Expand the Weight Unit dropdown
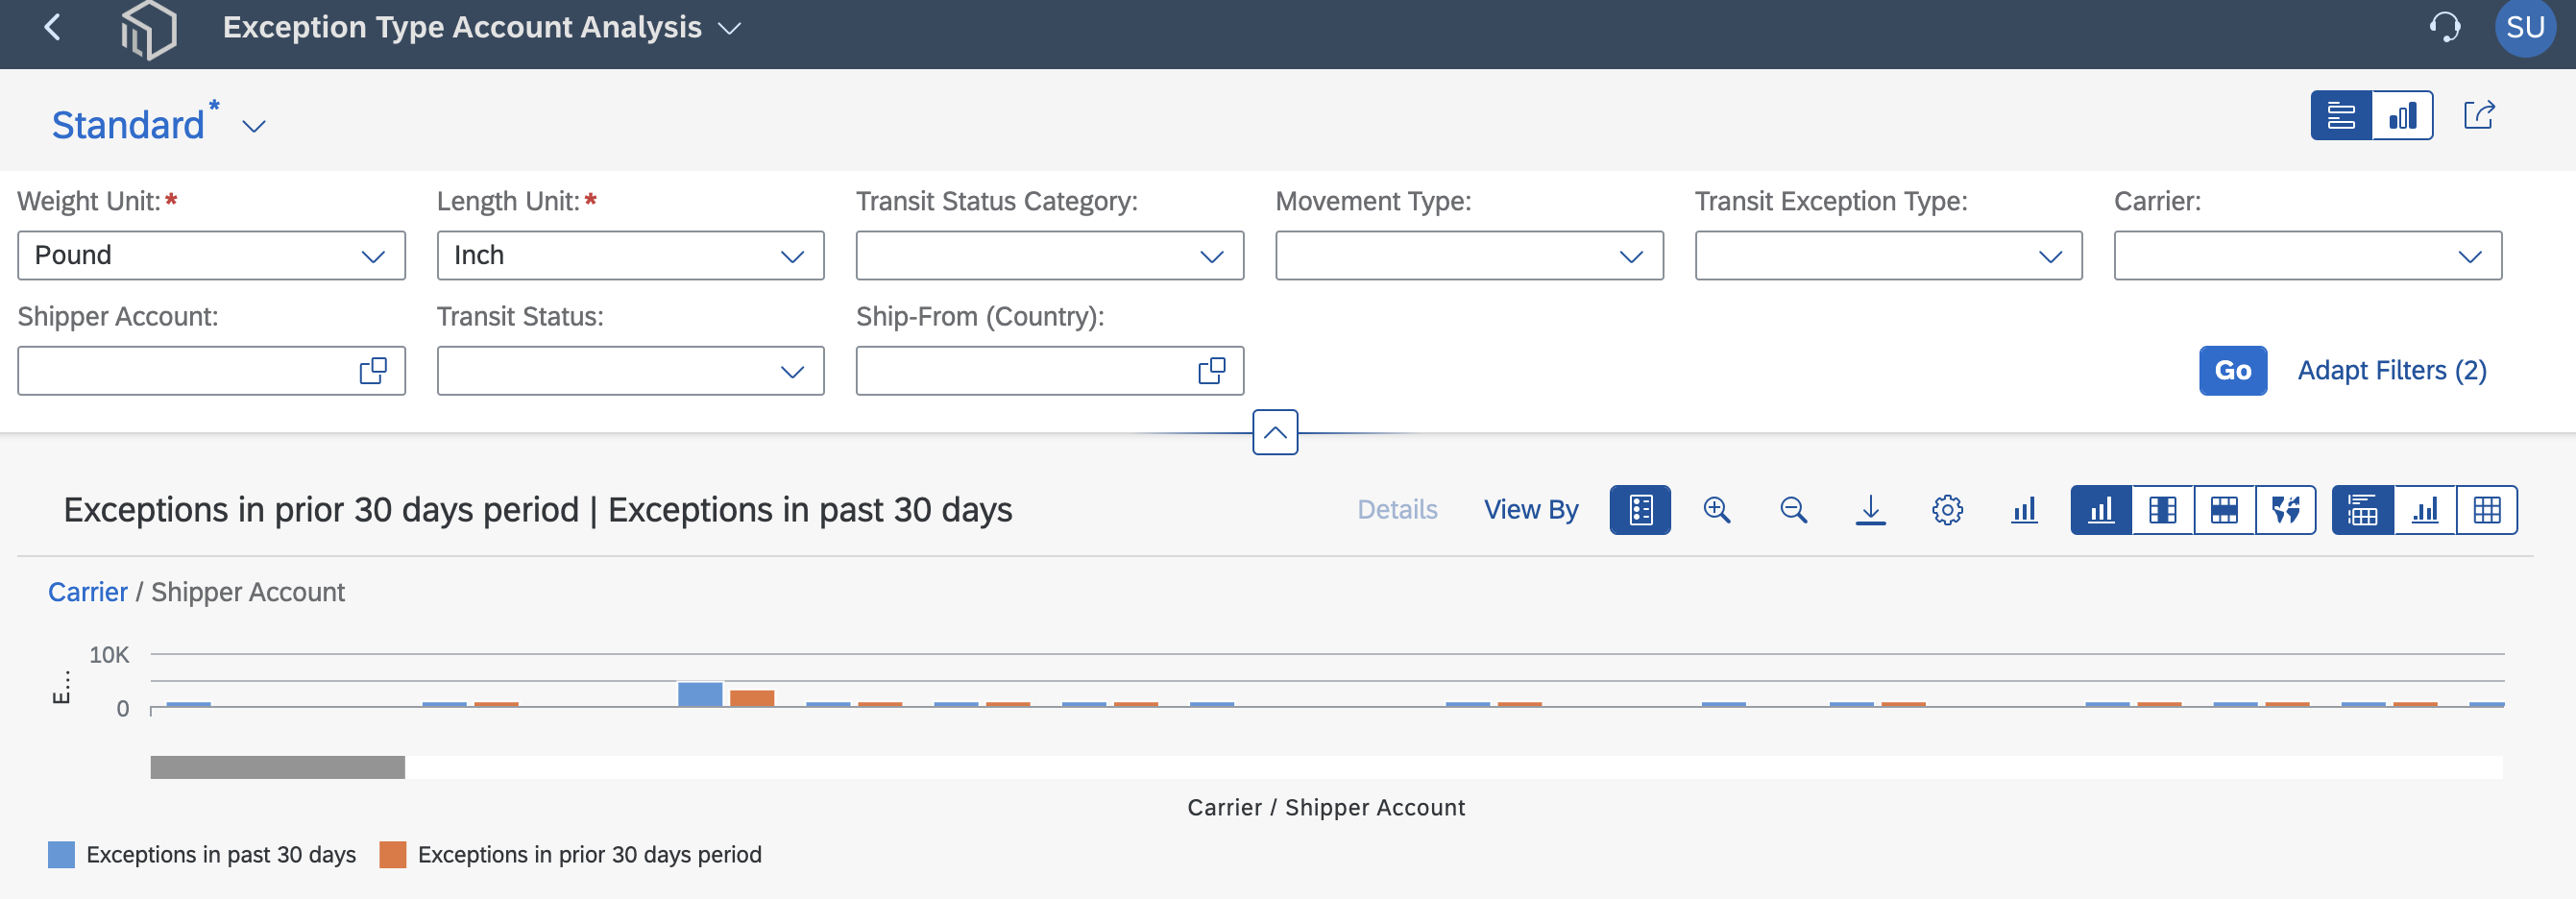This screenshot has width=2576, height=899. pos(373,256)
